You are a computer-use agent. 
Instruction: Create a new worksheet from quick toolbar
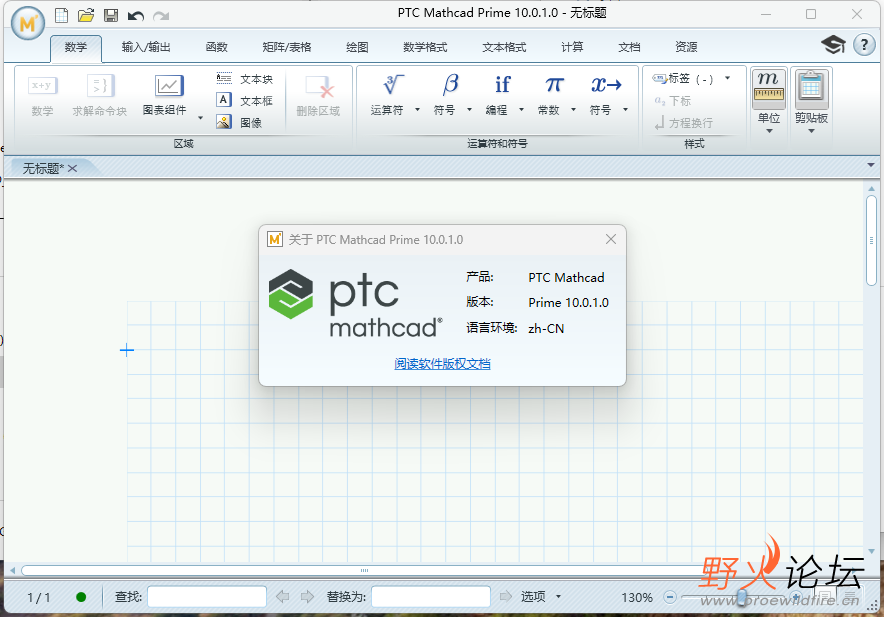(x=61, y=15)
